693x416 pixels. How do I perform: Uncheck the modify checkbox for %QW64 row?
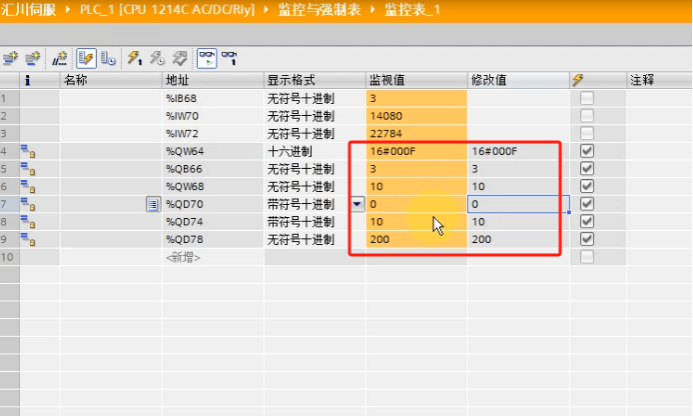coord(587,151)
